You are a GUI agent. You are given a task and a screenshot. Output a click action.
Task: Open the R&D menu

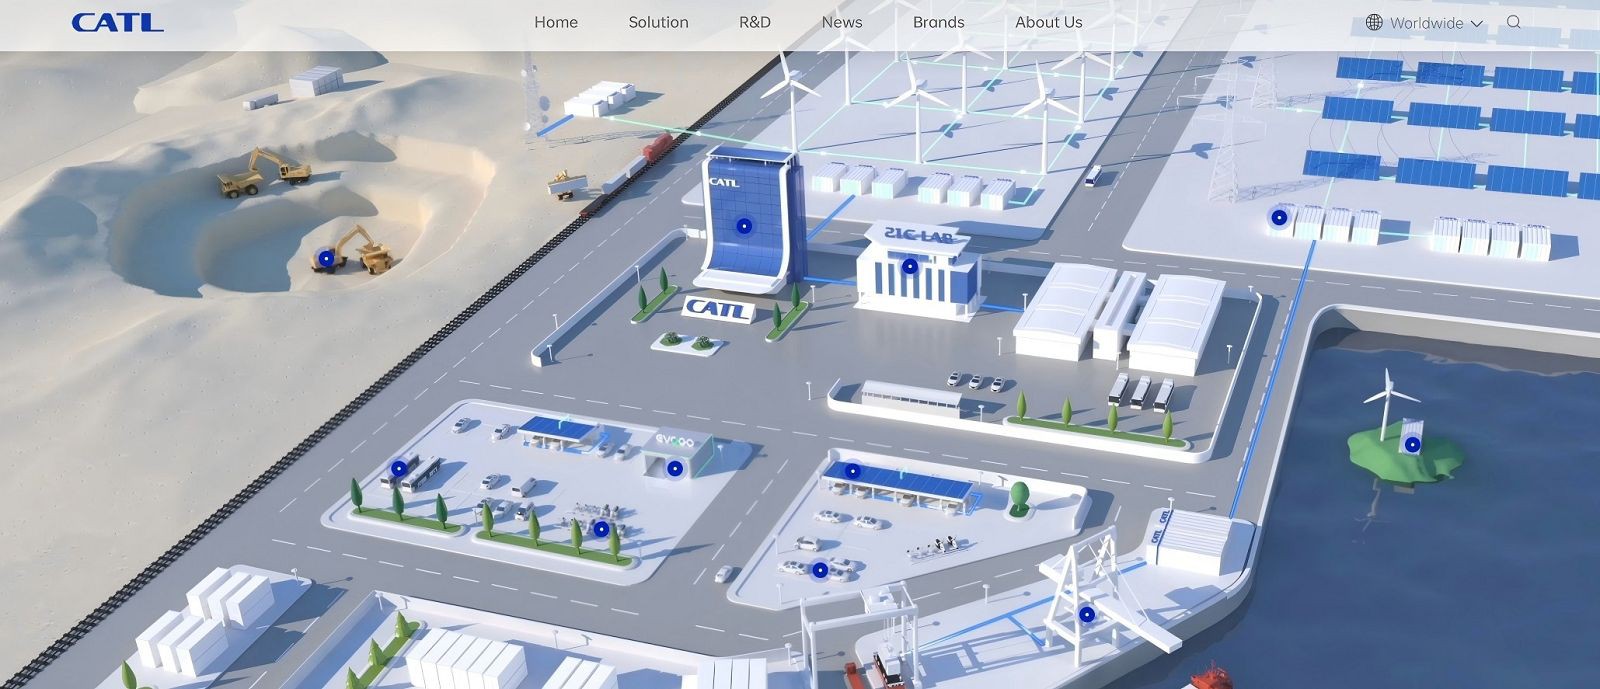click(x=754, y=22)
